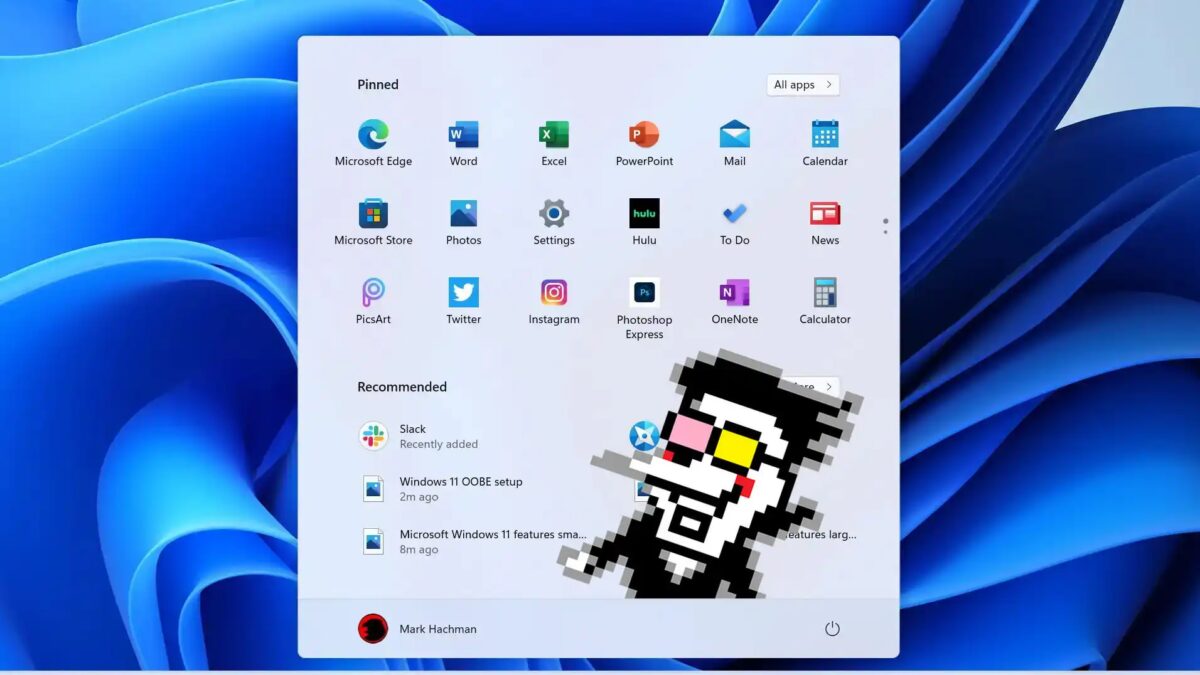
Task: Open Microsoft To Do
Action: (733, 214)
